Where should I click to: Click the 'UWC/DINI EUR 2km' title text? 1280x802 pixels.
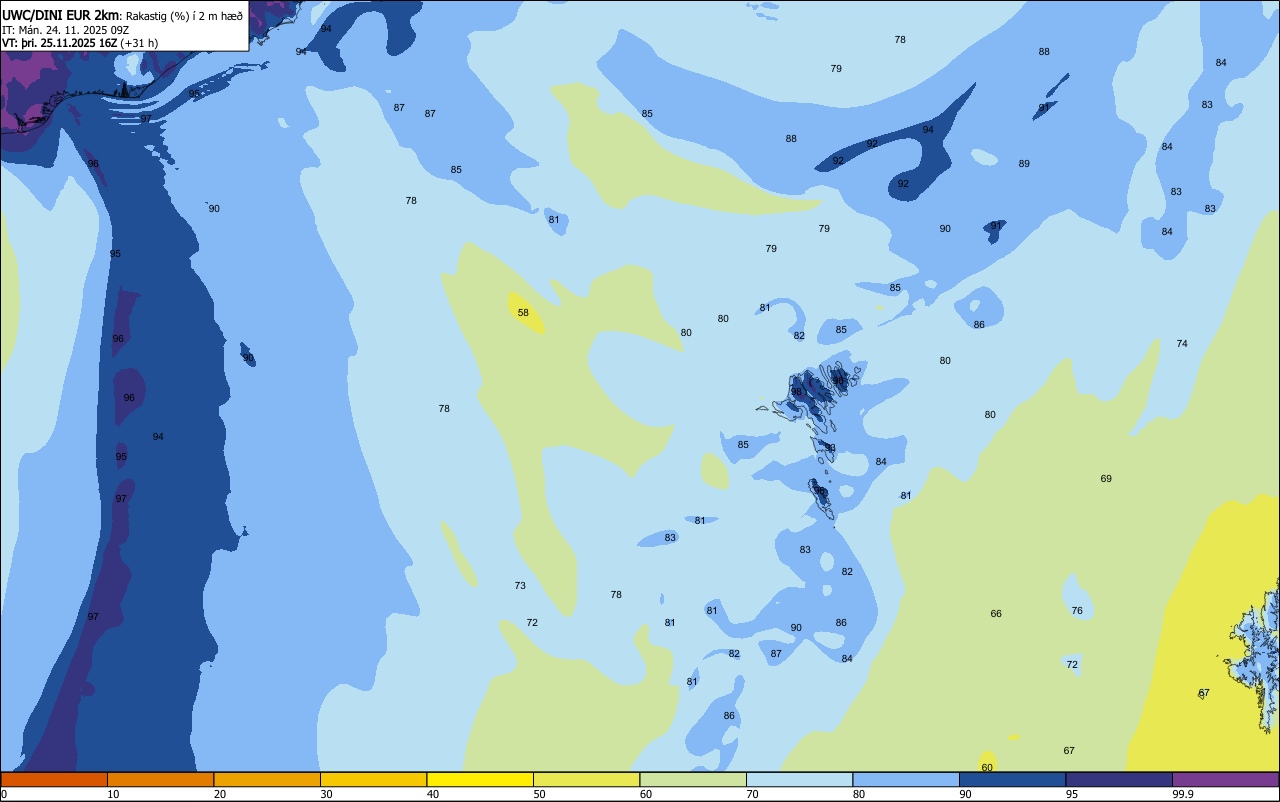[x=61, y=15]
